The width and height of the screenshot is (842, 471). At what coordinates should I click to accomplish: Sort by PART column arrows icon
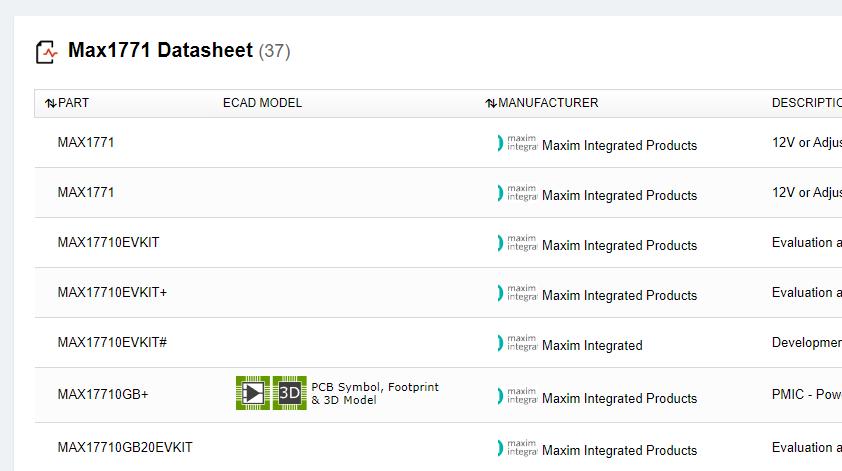click(x=50, y=103)
